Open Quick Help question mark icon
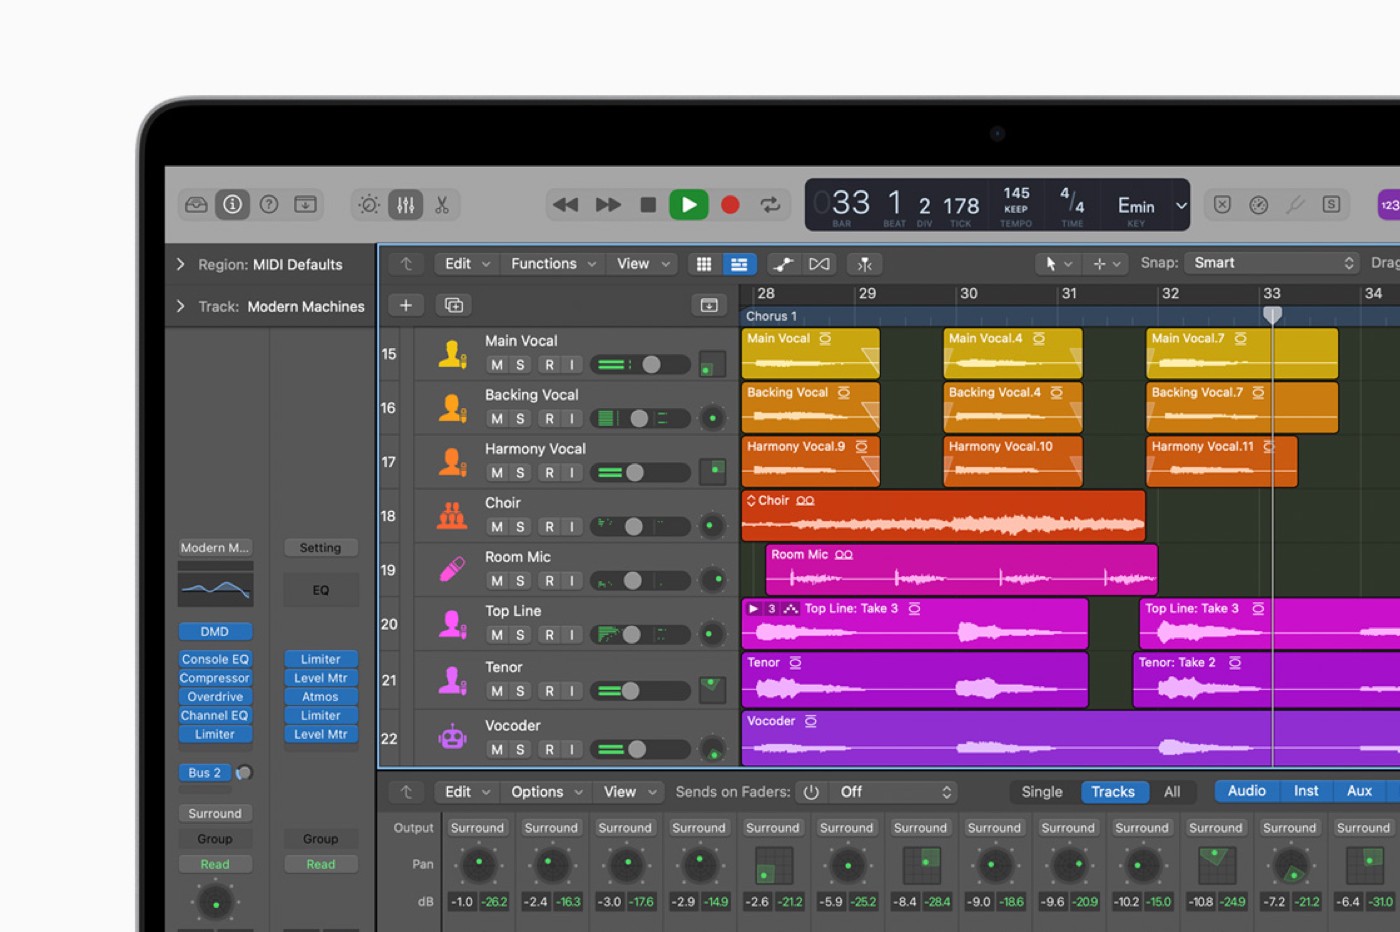This screenshot has height=932, width=1400. click(x=269, y=205)
